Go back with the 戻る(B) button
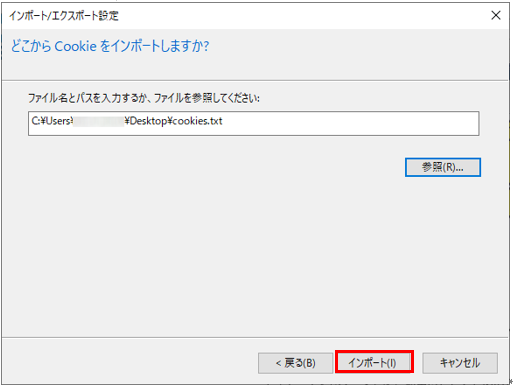 [x=295, y=363]
